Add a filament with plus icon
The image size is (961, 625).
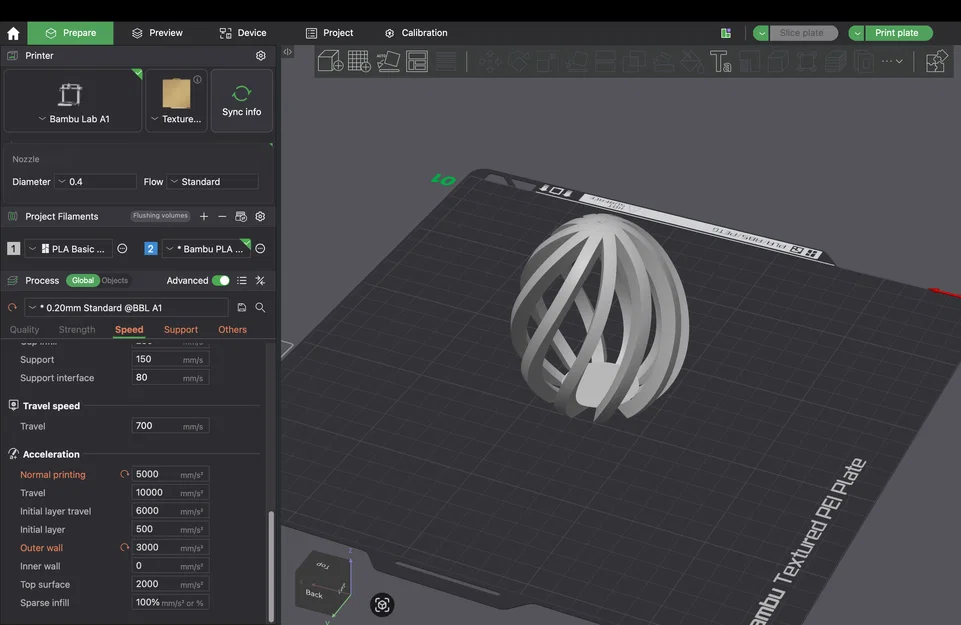click(204, 216)
